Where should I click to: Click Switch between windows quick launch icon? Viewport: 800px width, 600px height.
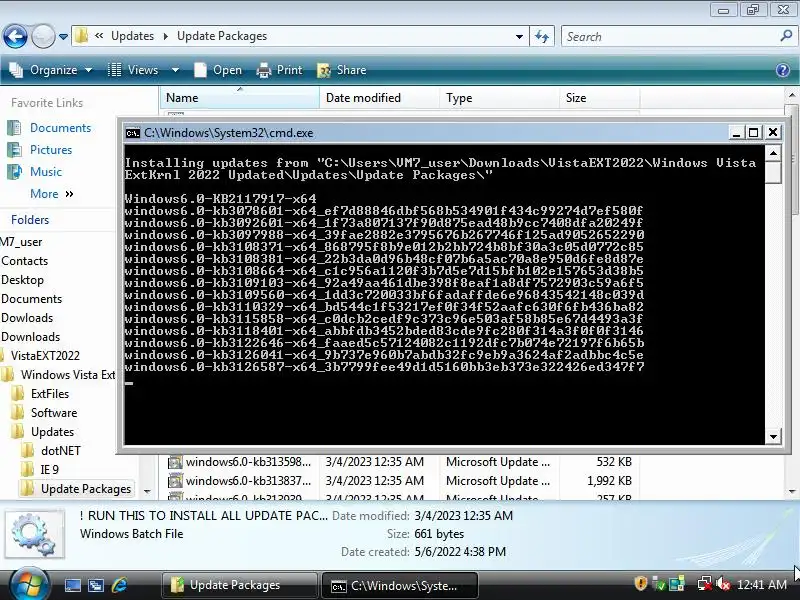click(x=95, y=585)
